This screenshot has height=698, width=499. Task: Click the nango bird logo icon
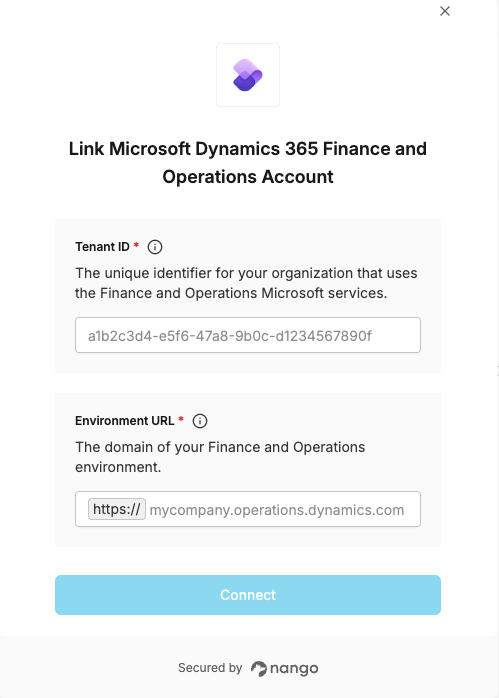pos(259,669)
